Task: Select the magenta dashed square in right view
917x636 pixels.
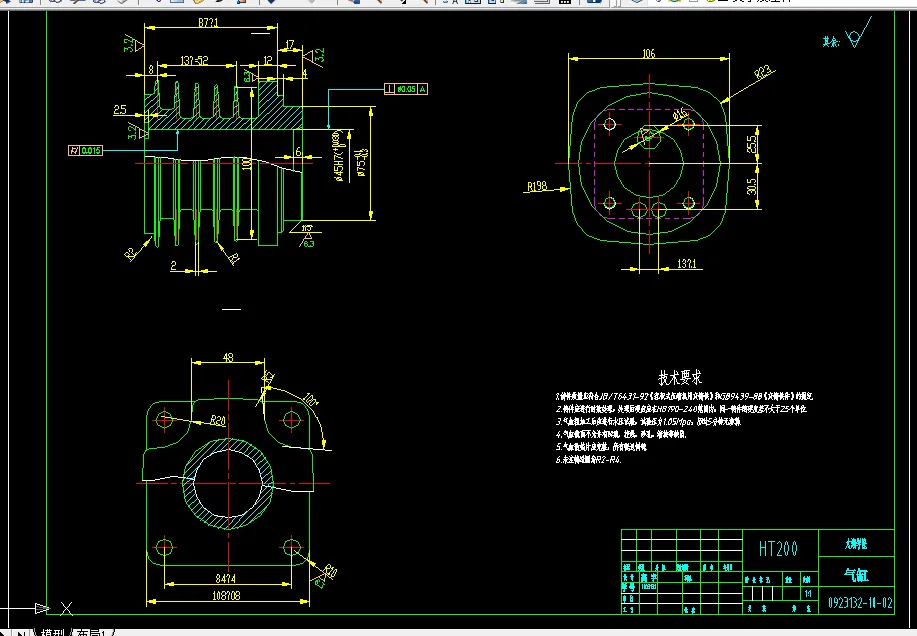Action: 649,163
